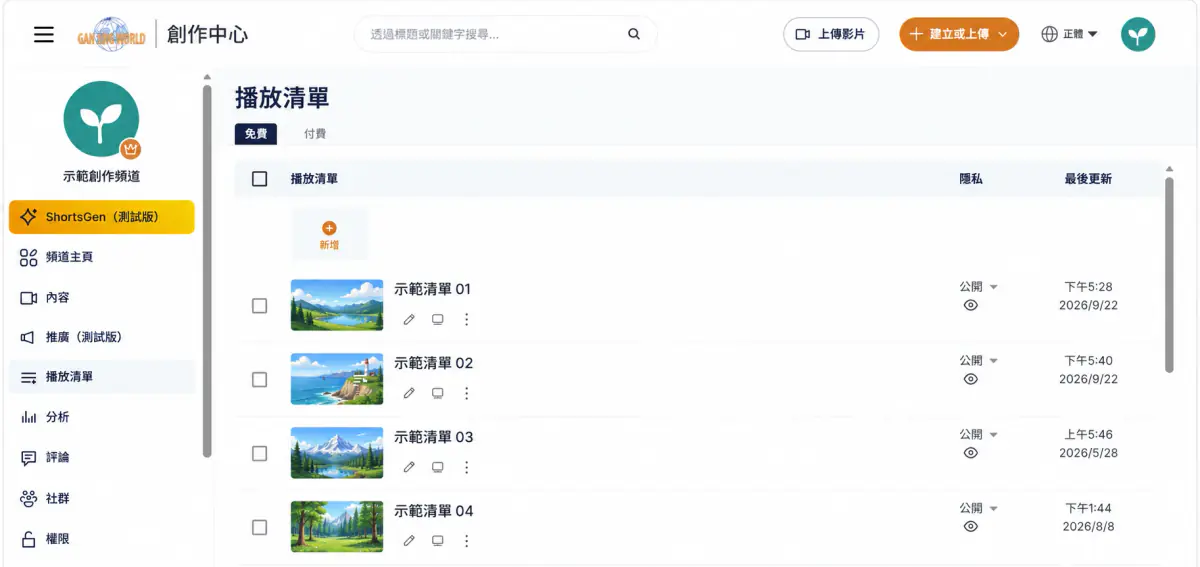The height and width of the screenshot is (567, 1200).
Task: Open the 示範清單 03 mountain thumbnail
Action: 337,453
